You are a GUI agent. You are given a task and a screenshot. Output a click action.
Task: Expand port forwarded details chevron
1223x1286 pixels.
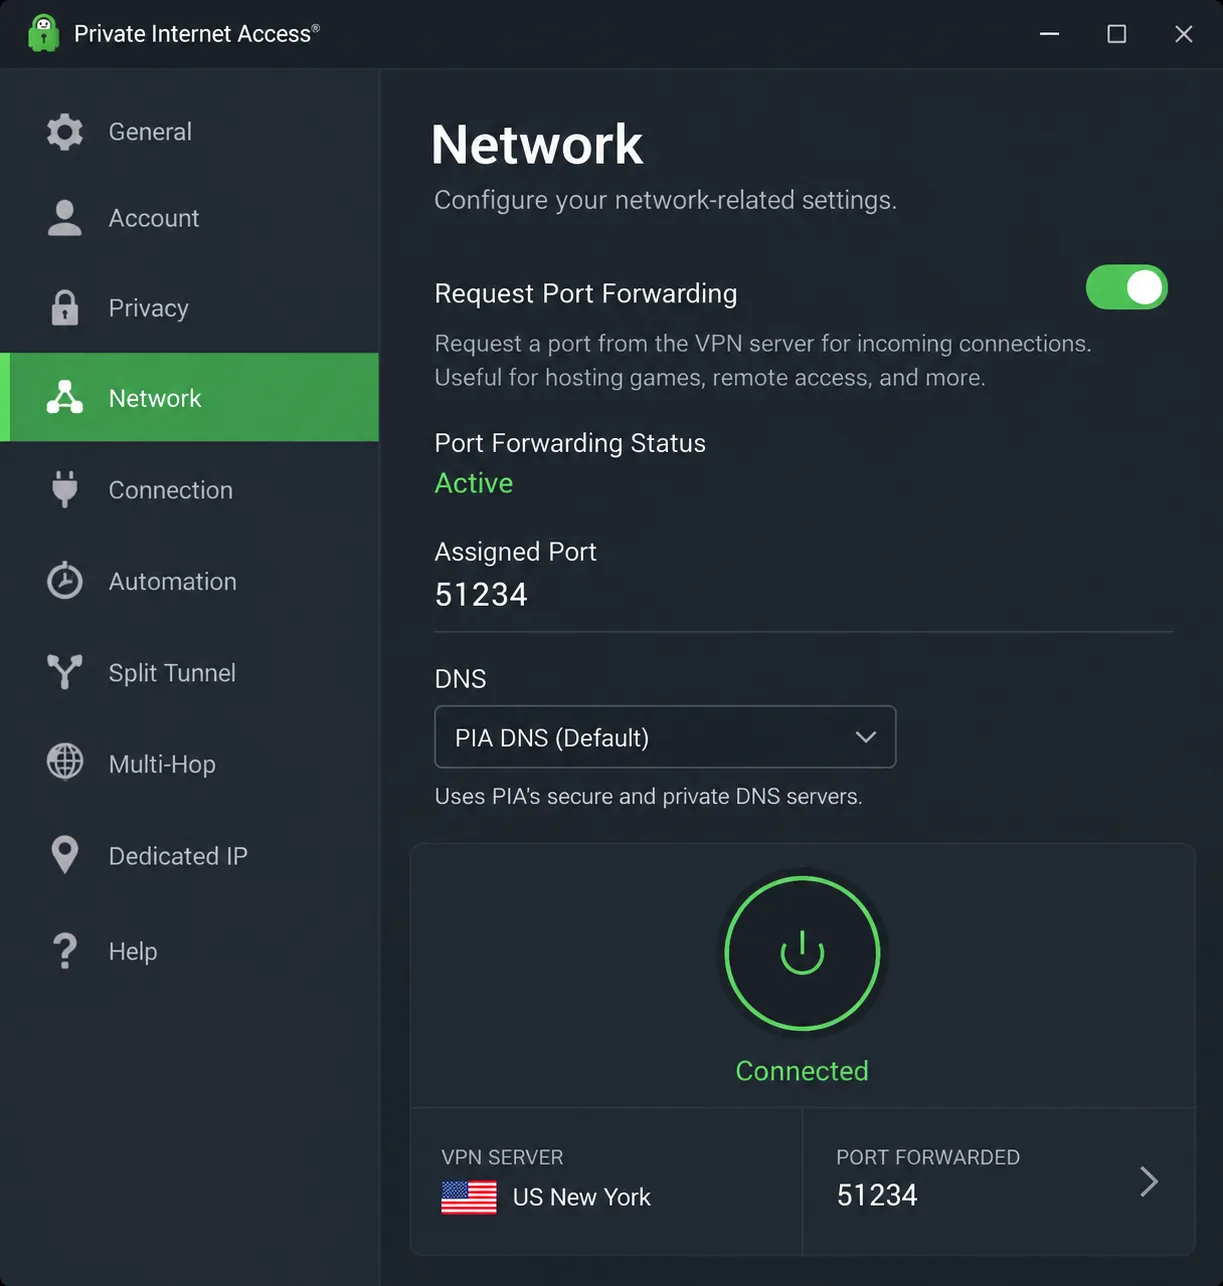click(x=1149, y=1182)
